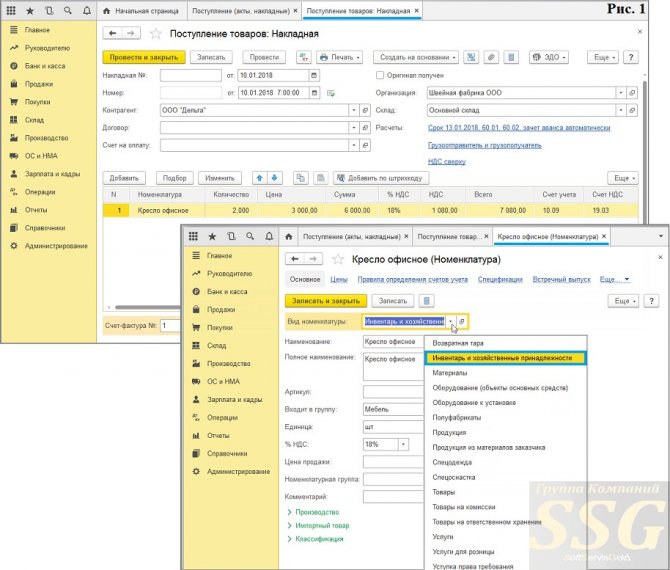Click Записать и закрыть in Номенклатура form
This screenshot has width=670, height=570.
(326, 301)
